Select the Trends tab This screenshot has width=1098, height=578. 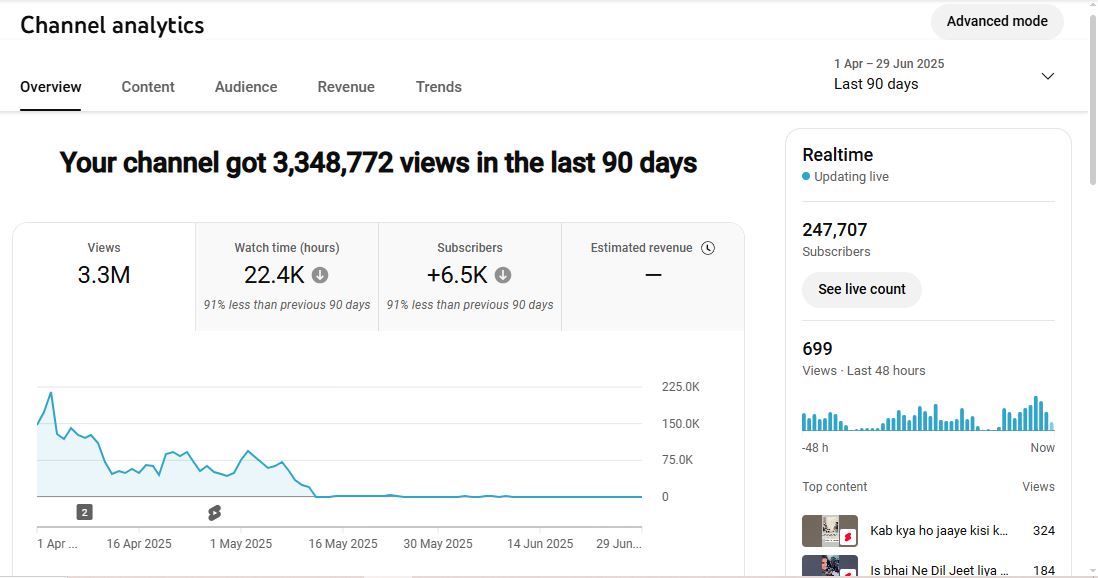point(439,87)
